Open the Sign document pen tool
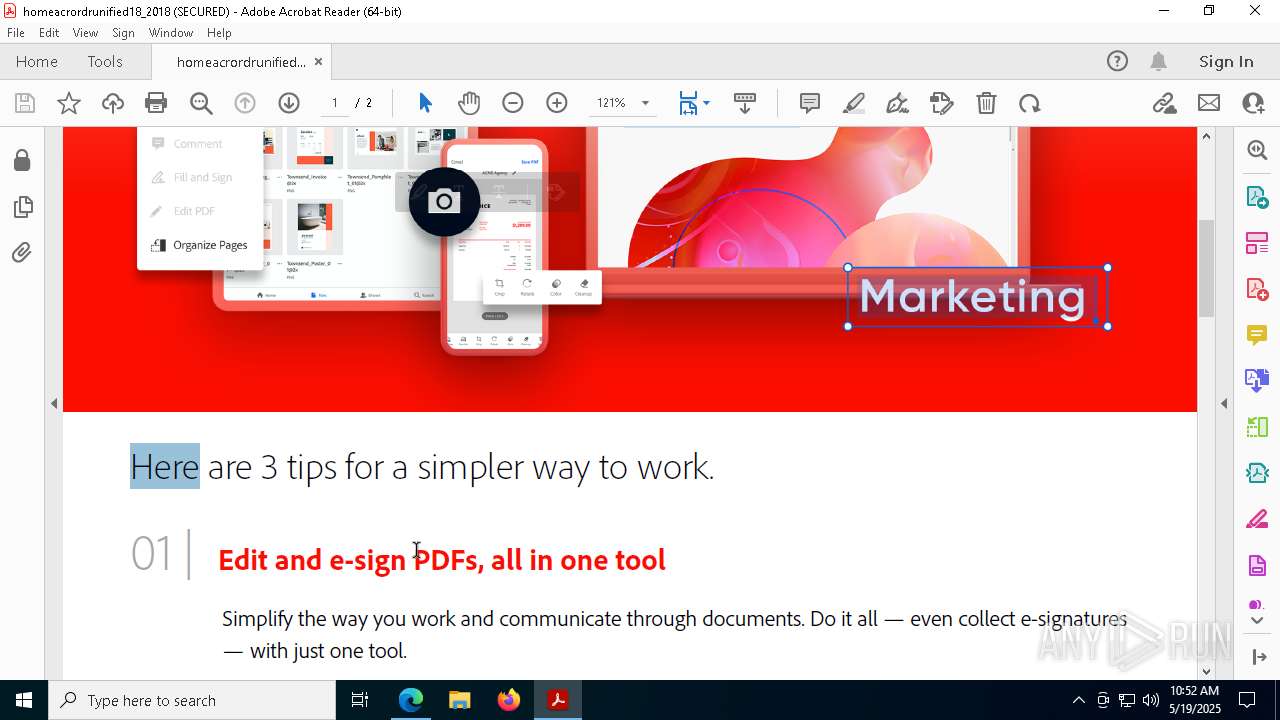The image size is (1280, 720). point(898,103)
